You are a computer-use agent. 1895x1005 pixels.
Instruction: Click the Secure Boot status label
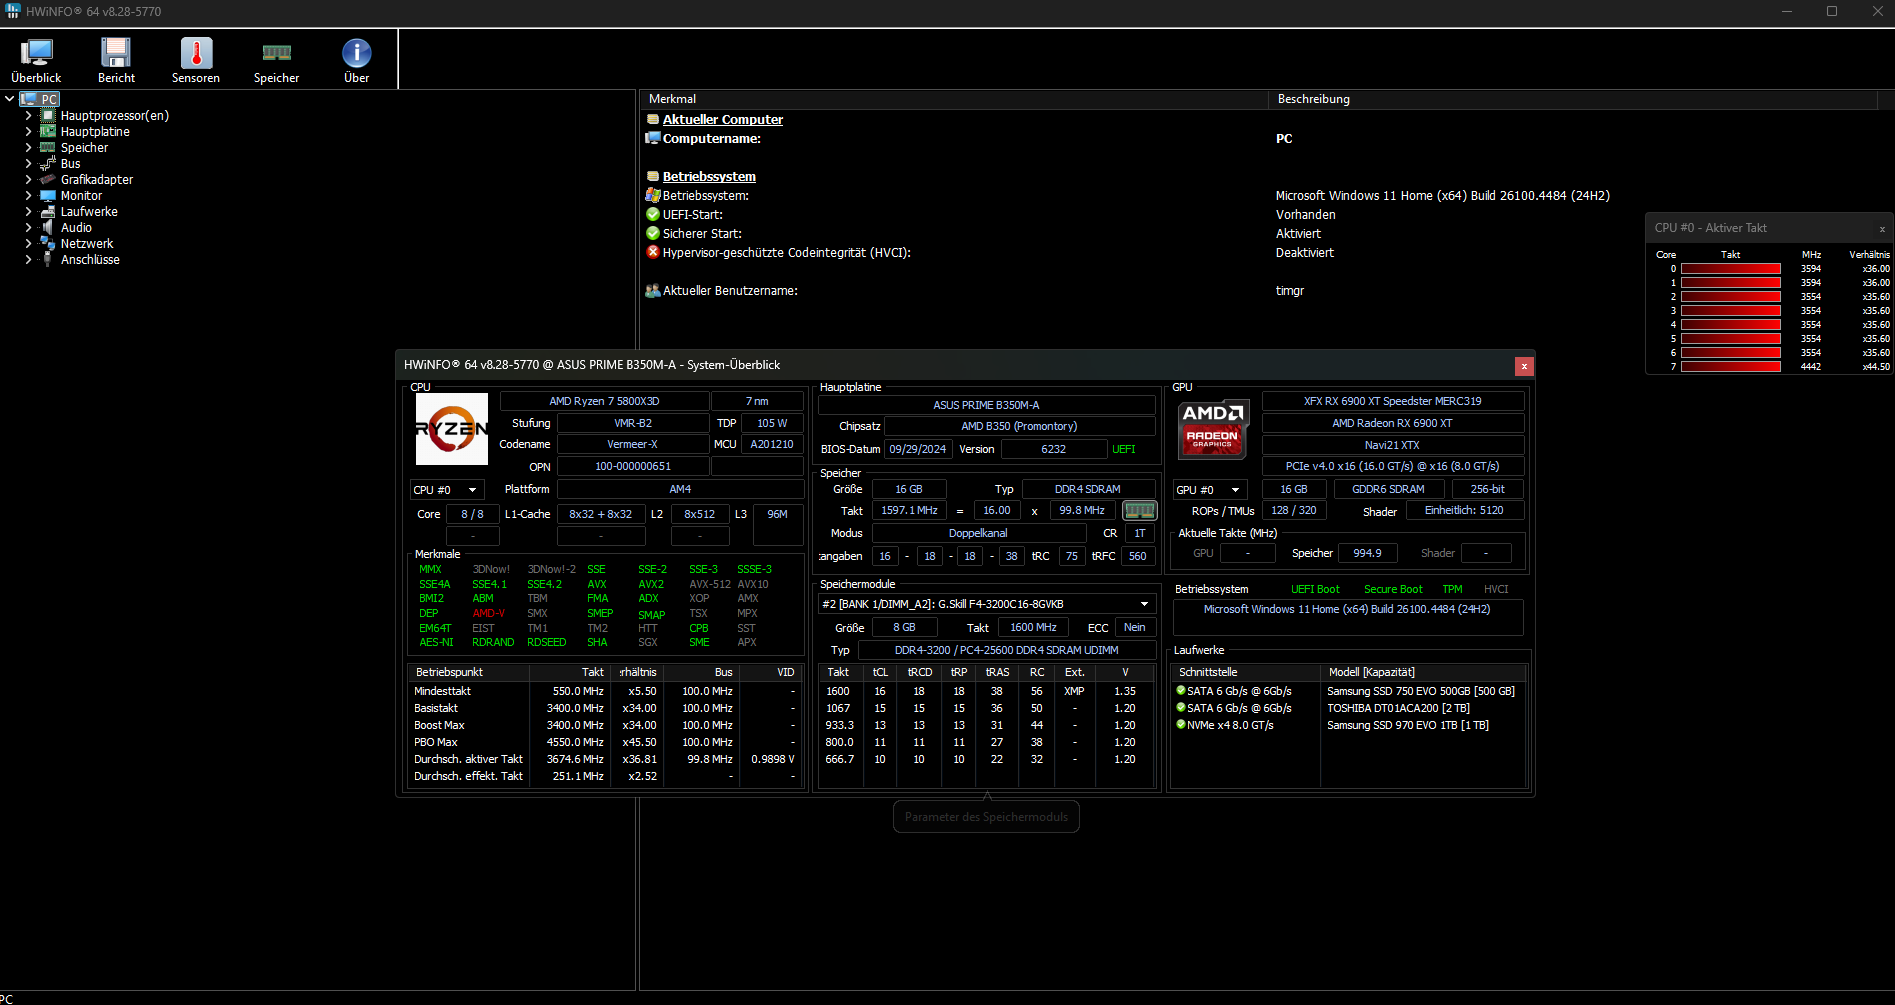pyautogui.click(x=1393, y=590)
